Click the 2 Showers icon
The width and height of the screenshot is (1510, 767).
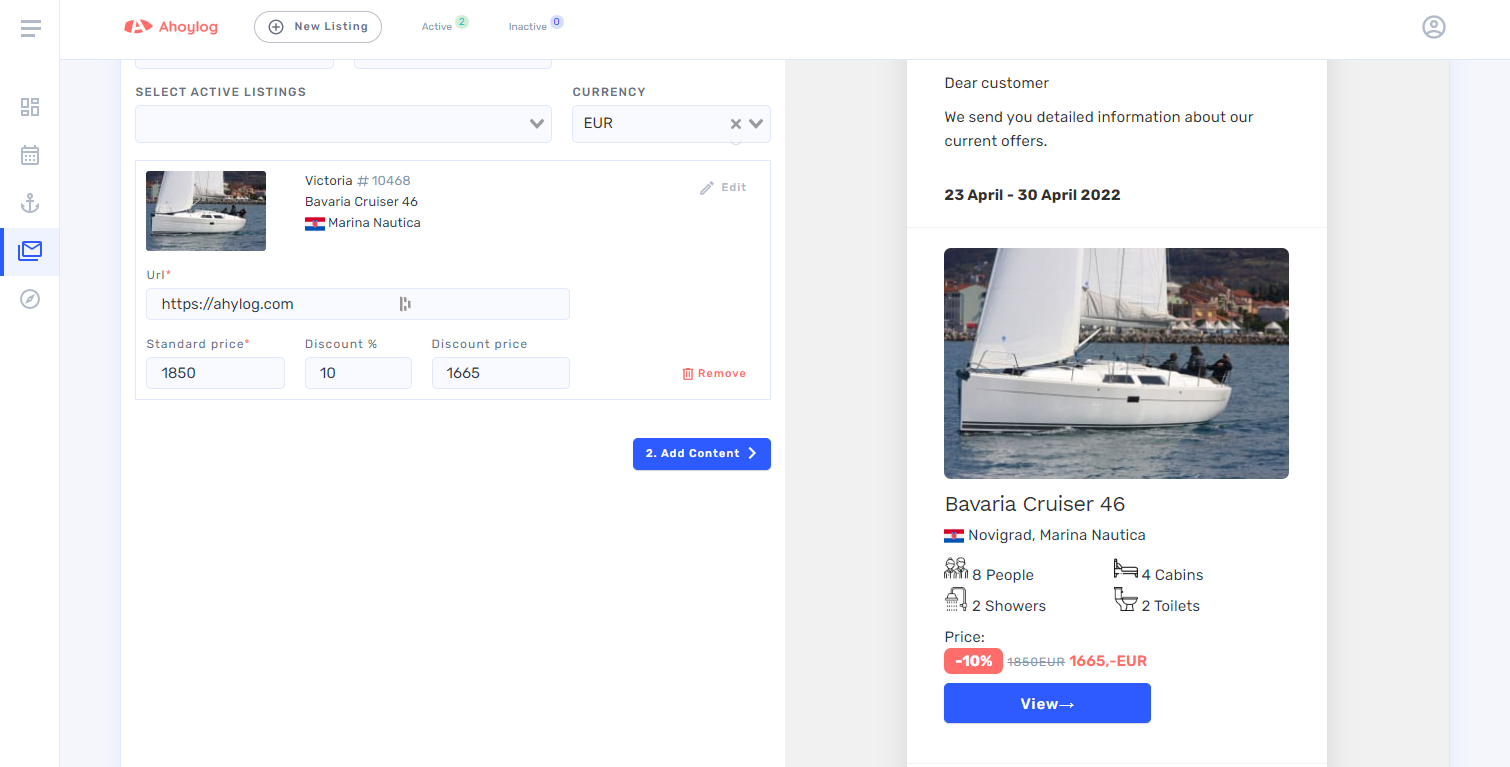coord(956,600)
